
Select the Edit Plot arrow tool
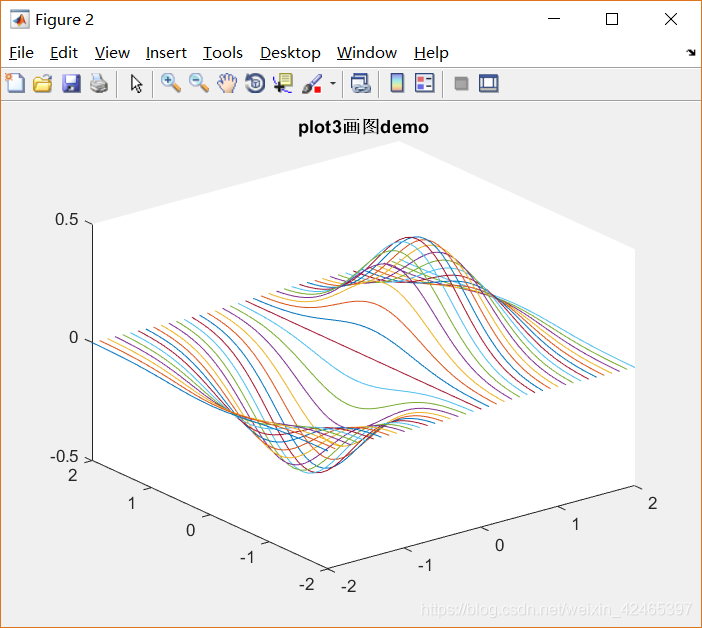pos(136,84)
